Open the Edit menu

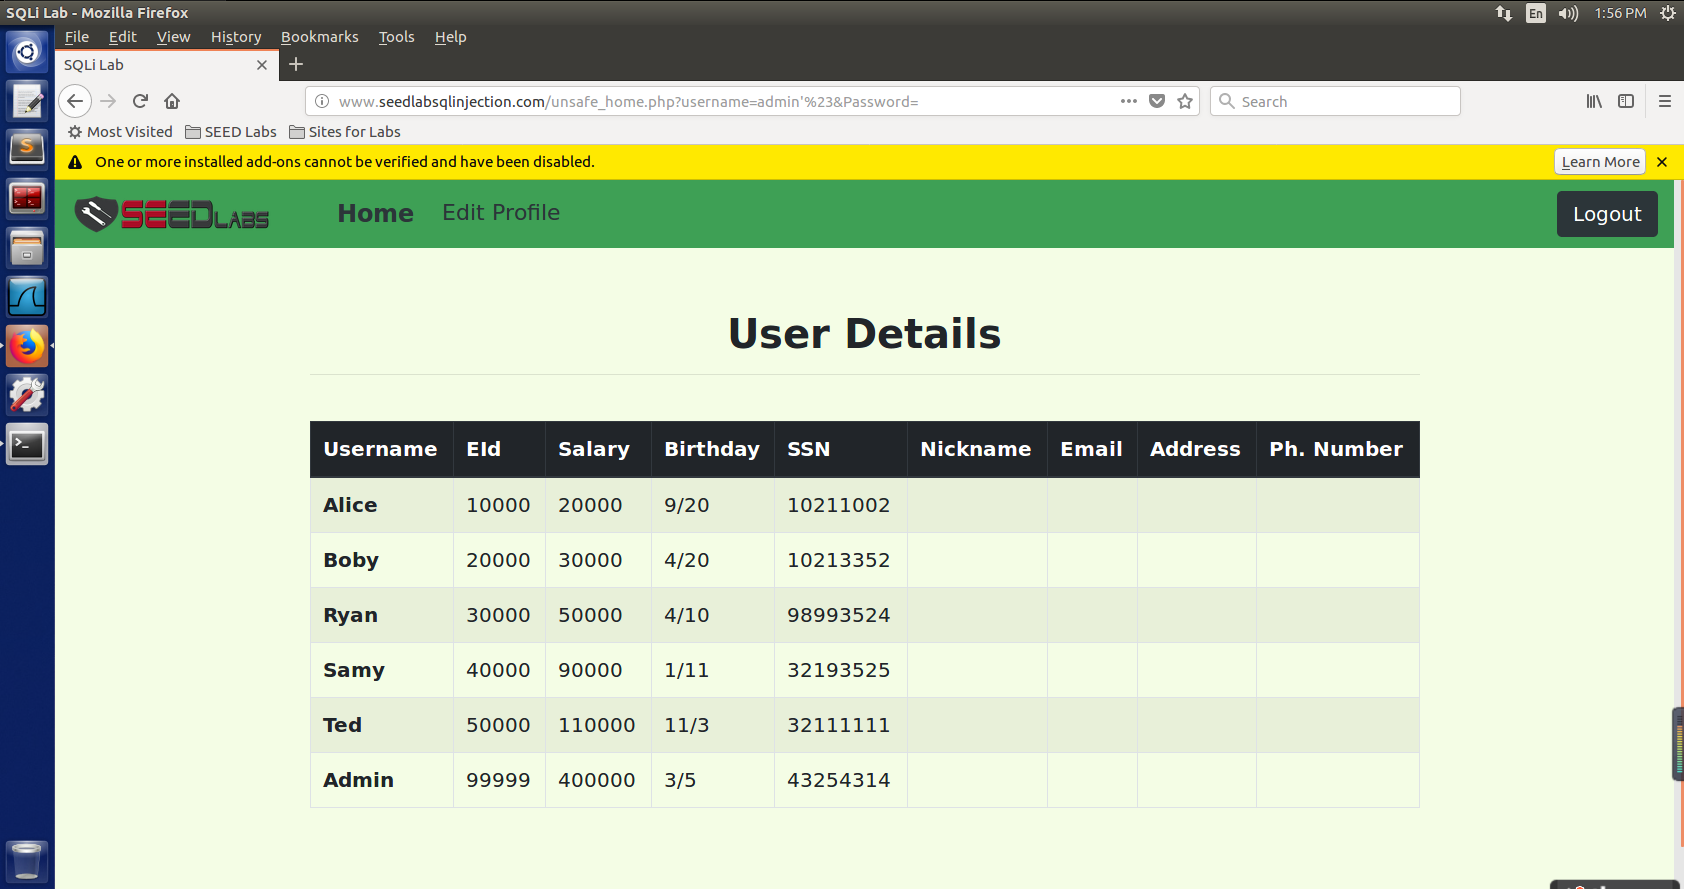click(x=123, y=37)
